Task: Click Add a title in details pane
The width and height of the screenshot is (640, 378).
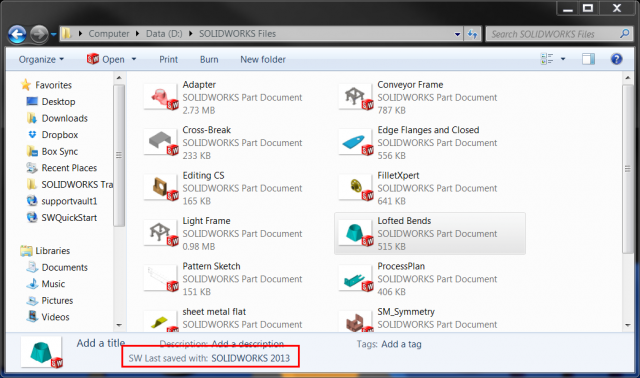Action: [x=101, y=343]
